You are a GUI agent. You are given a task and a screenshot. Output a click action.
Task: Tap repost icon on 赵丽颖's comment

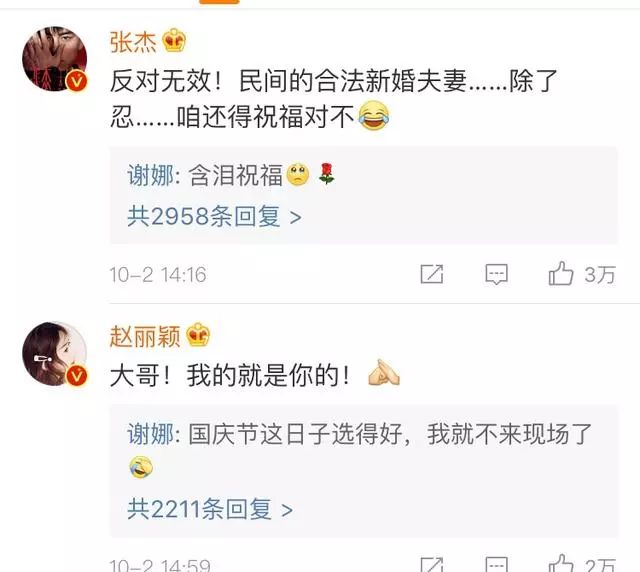click(x=432, y=565)
